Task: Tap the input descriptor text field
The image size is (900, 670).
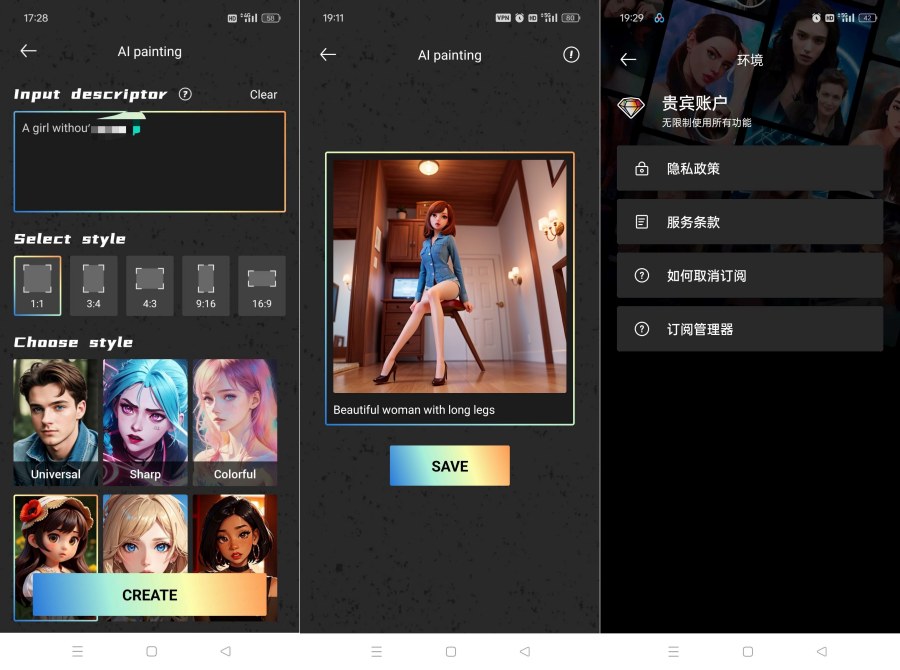Action: (x=149, y=160)
